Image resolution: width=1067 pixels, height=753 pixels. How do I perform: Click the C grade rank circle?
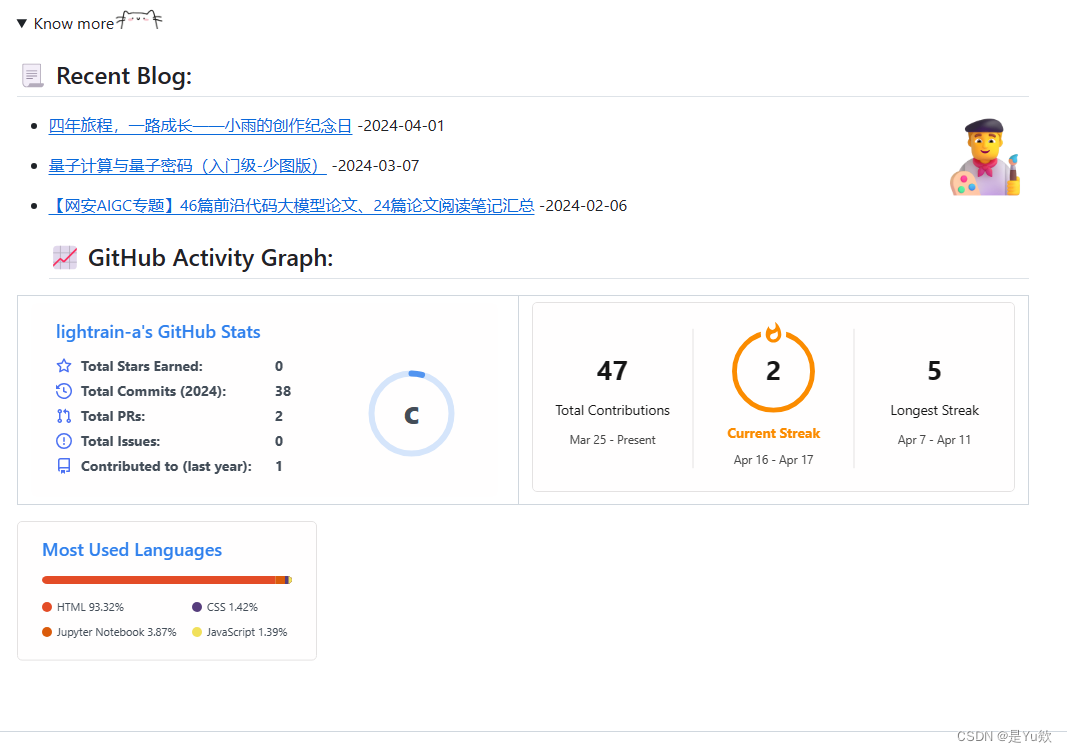click(412, 414)
